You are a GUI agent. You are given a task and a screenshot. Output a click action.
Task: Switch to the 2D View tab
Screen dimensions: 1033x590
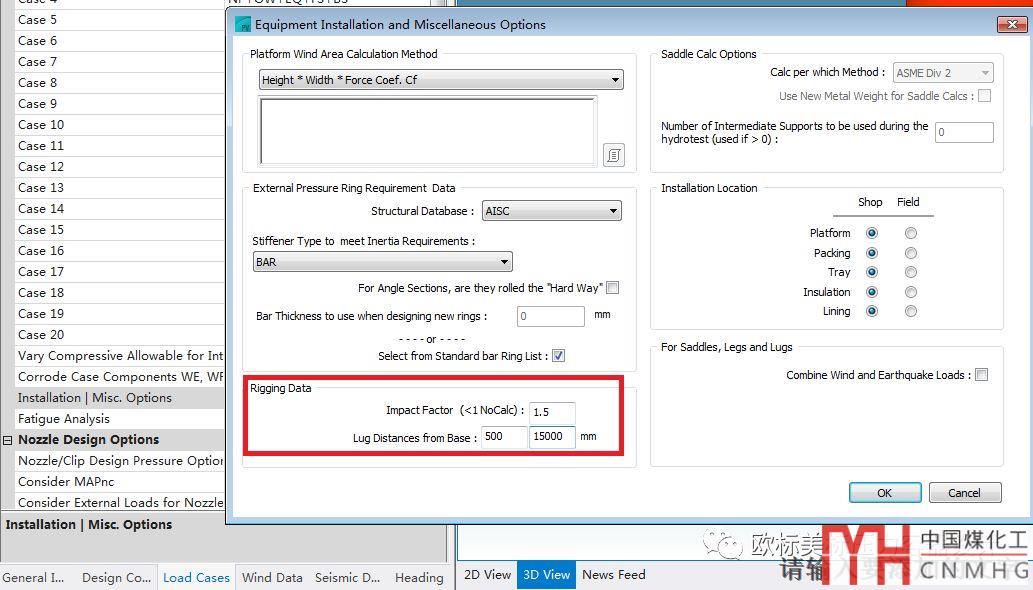488,574
